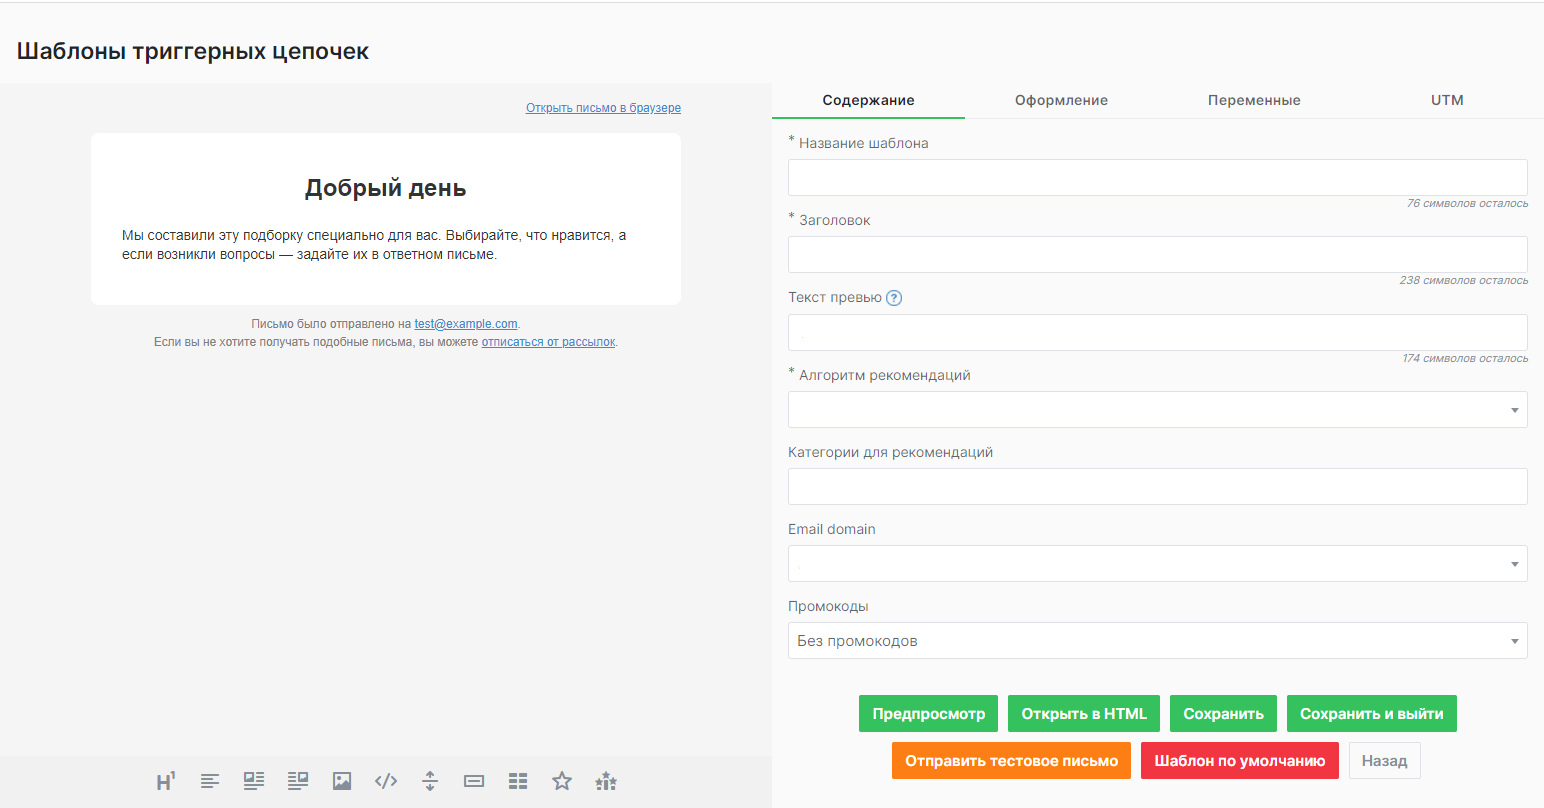Add a favorites star block
This screenshot has width=1544, height=808.
[x=561, y=781]
